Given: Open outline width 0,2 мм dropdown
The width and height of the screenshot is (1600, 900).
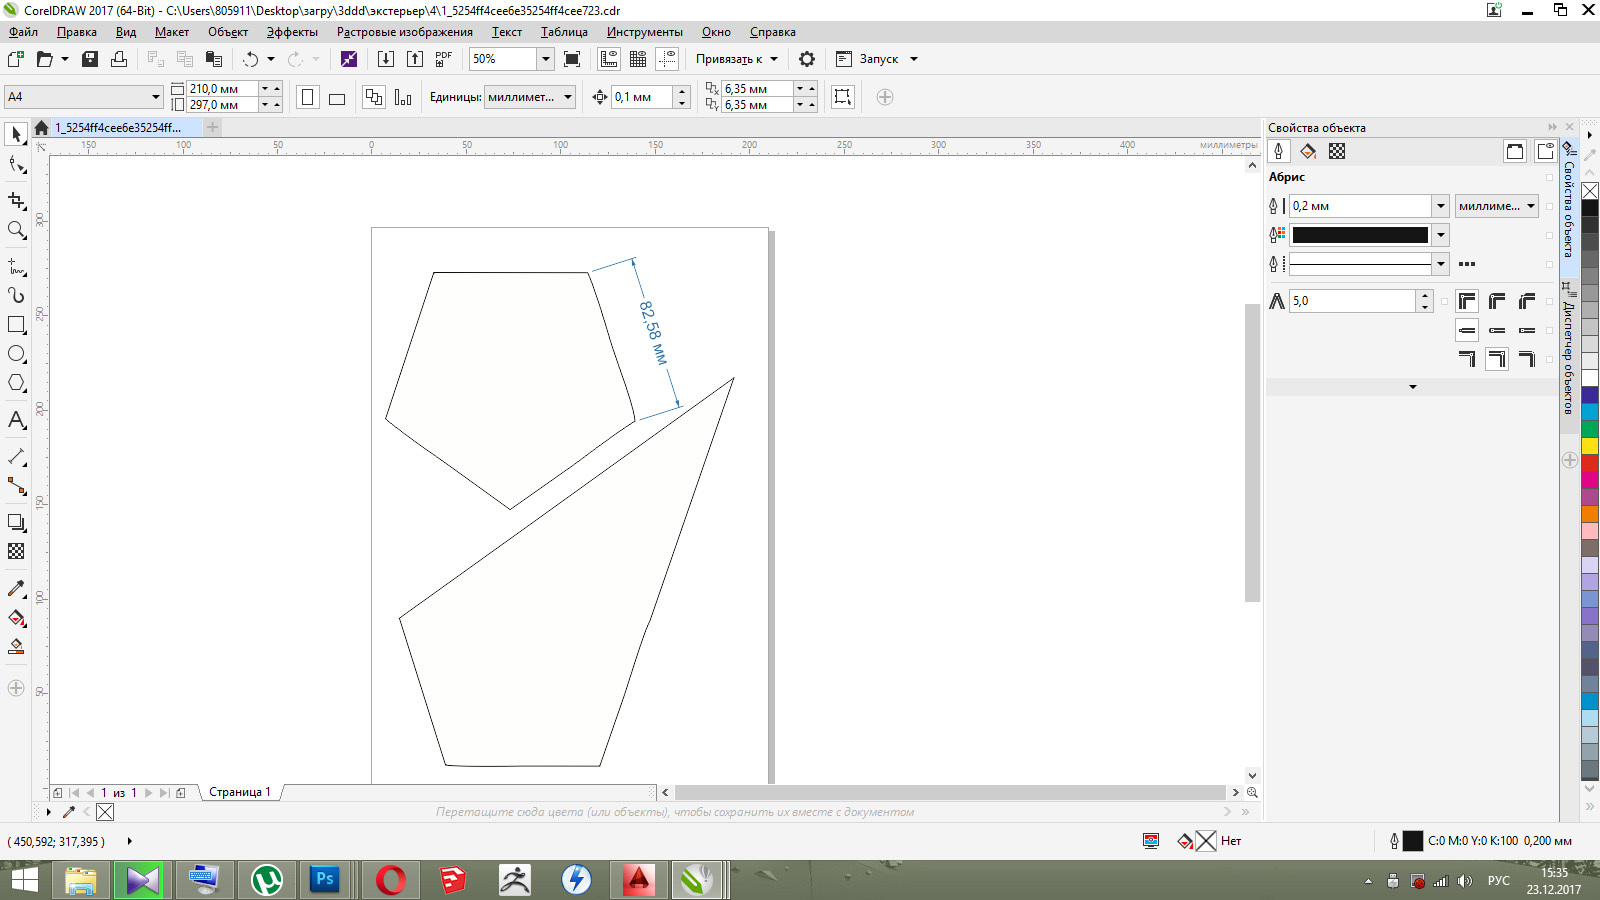Looking at the screenshot, I should [x=1440, y=206].
